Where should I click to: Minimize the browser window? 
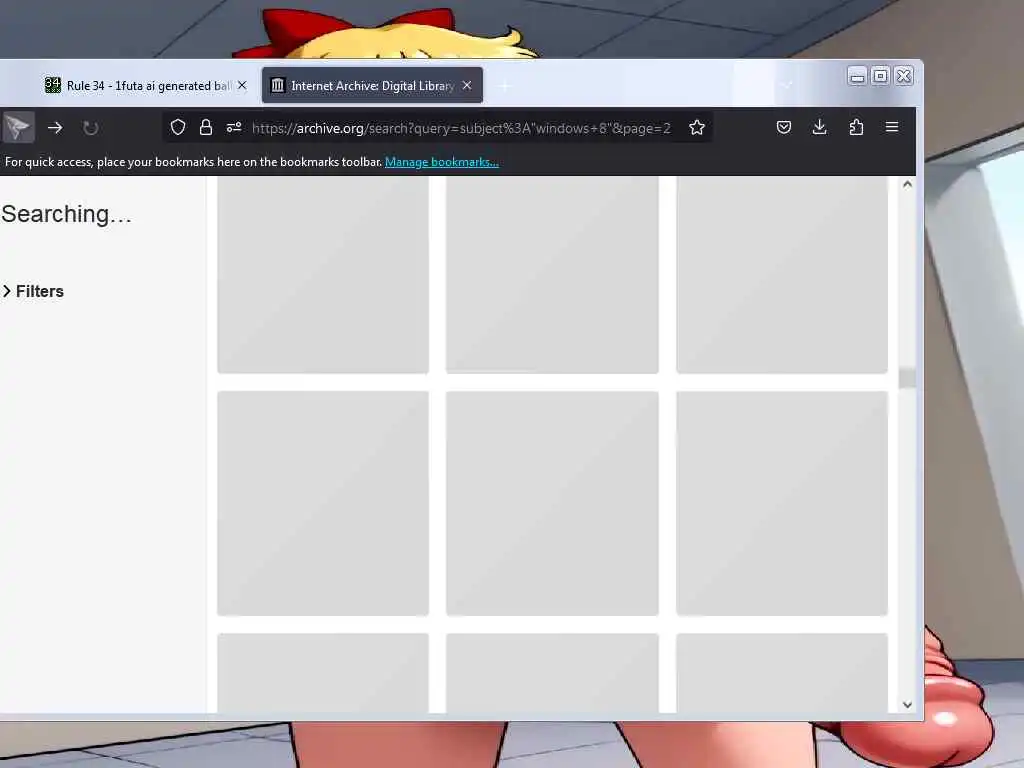click(857, 76)
